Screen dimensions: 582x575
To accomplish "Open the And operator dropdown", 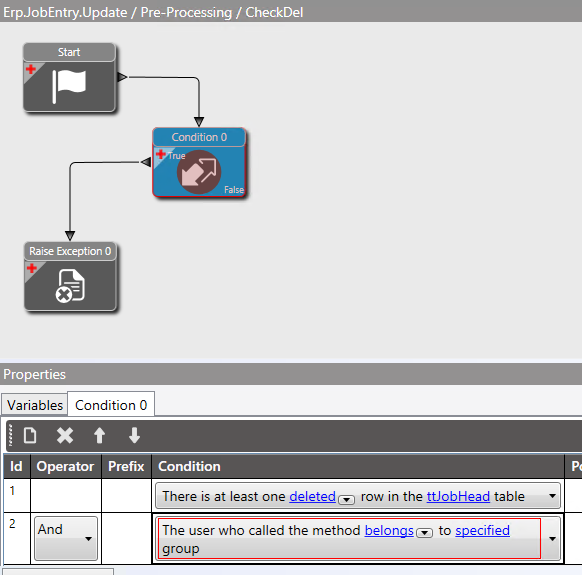I will coord(66,538).
